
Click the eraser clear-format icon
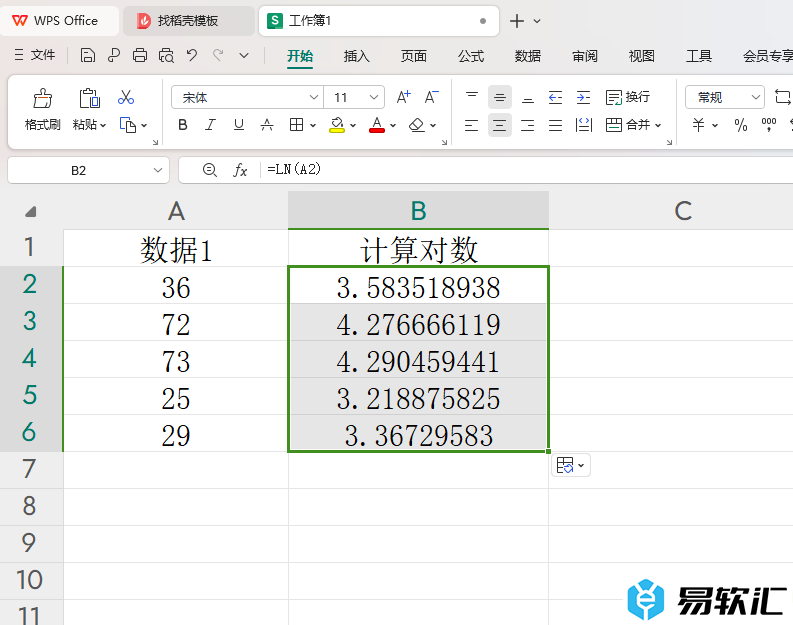[x=417, y=125]
